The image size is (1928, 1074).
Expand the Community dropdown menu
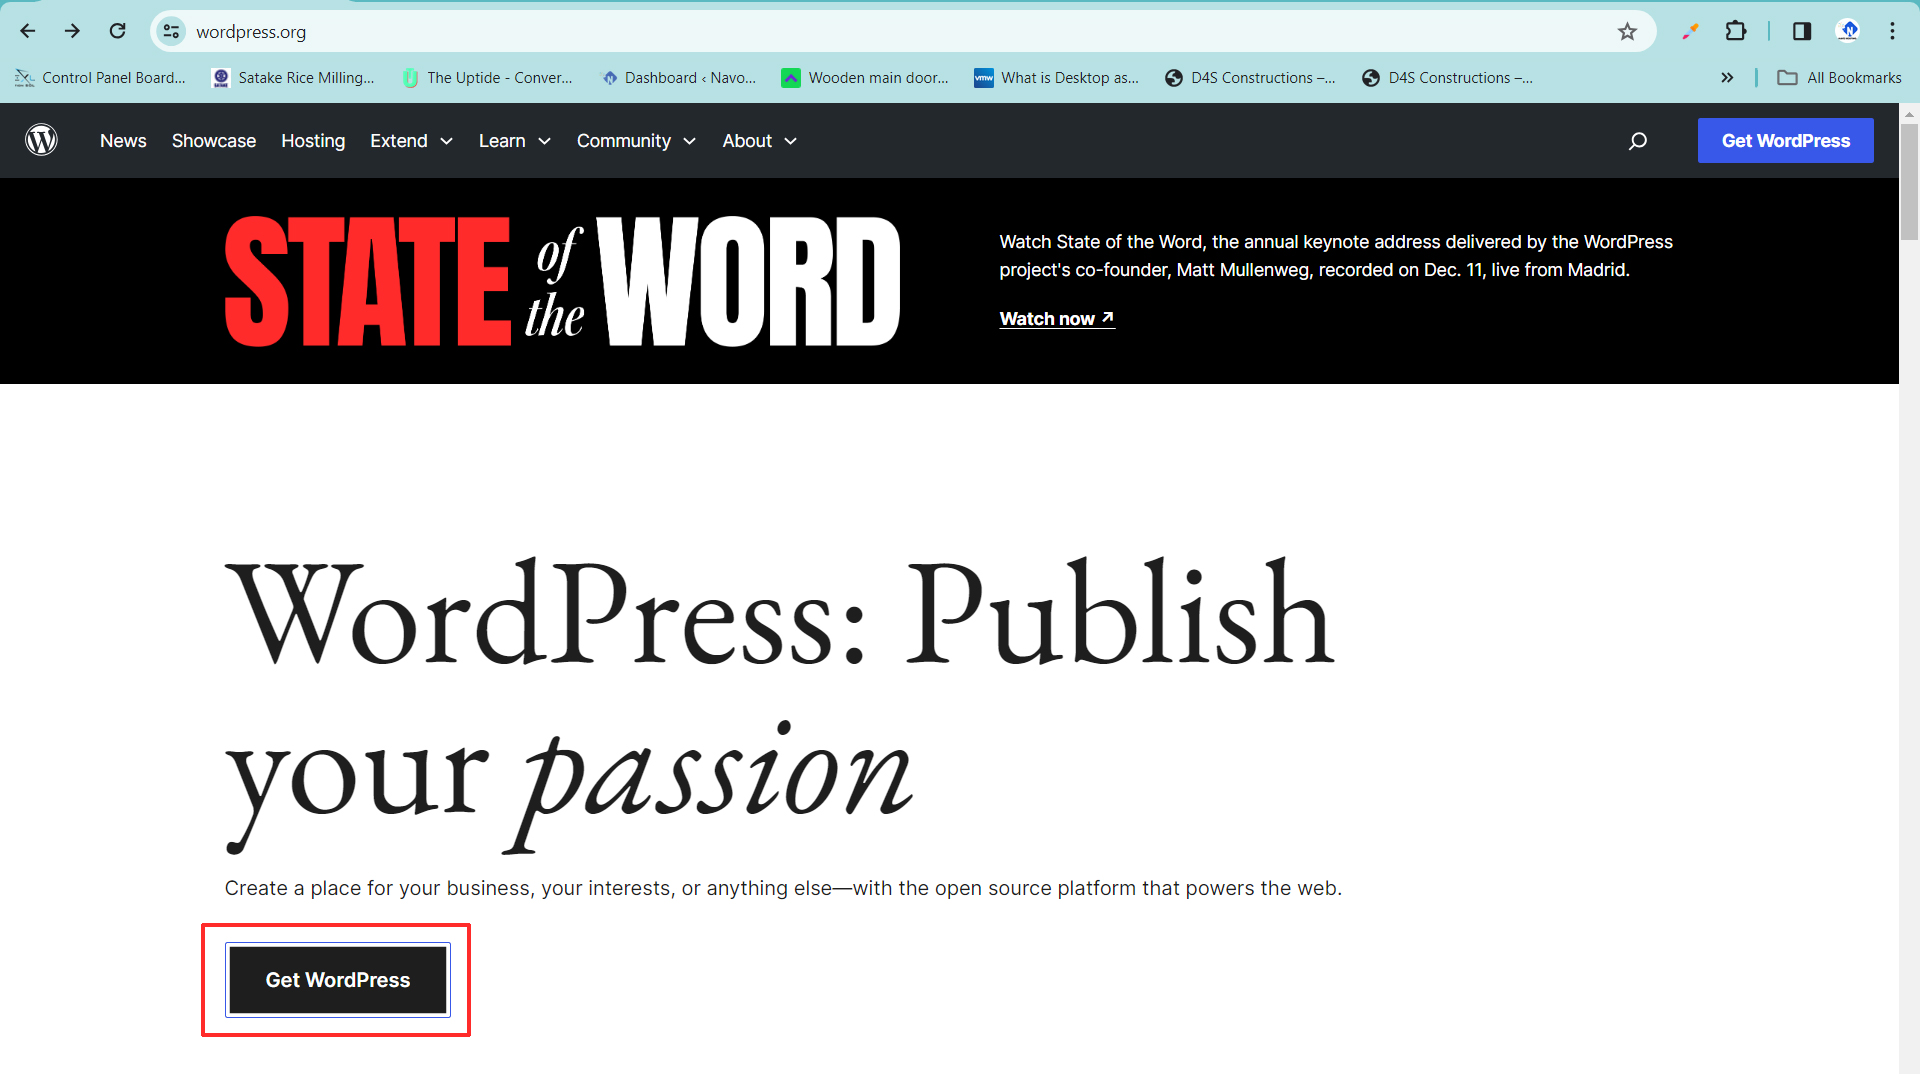point(636,141)
